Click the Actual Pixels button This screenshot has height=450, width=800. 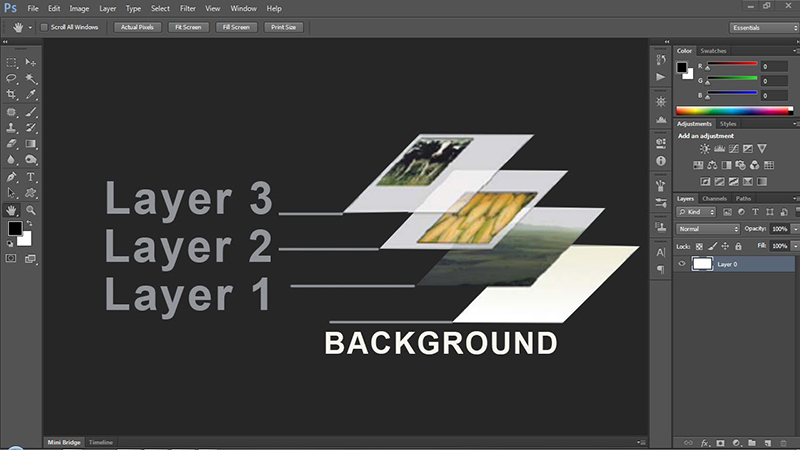(x=137, y=27)
